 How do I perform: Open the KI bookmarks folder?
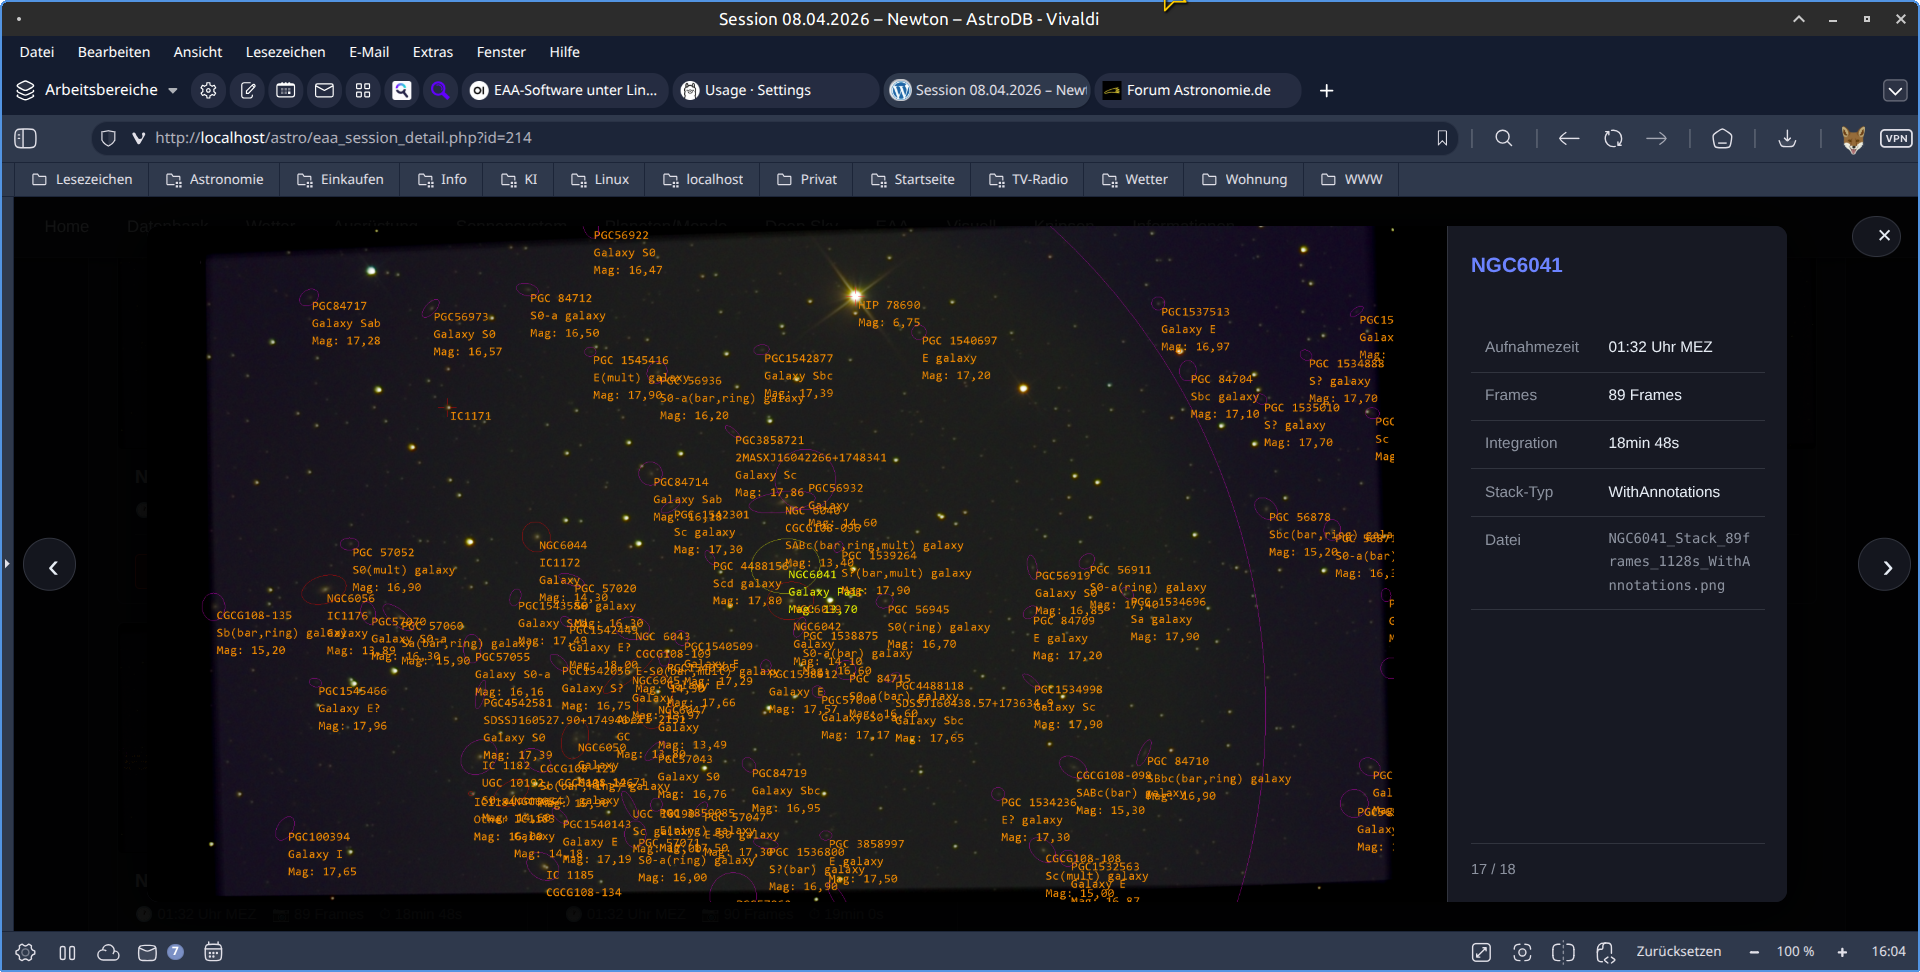[519, 180]
